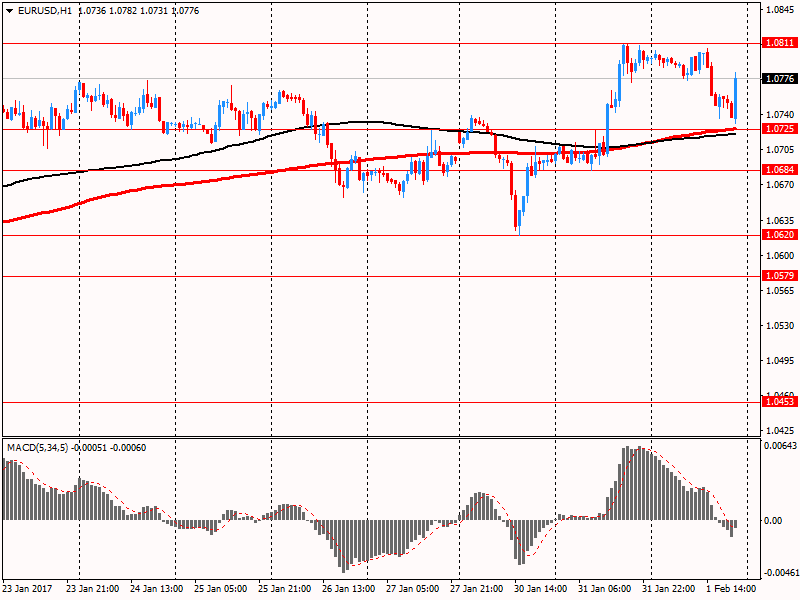Expand the arrow beside the EURUSD,H1 title
The width and height of the screenshot is (800, 600).
coord(9,10)
